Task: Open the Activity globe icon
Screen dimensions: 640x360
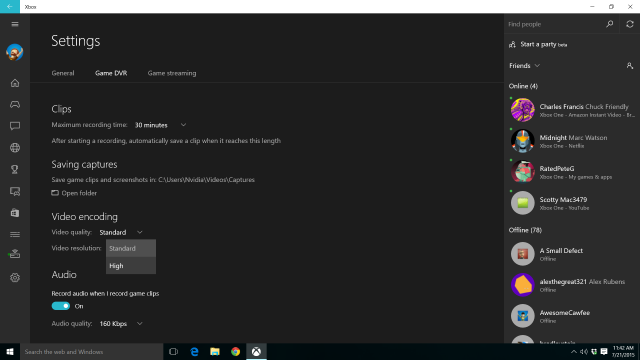Action: 15,148
